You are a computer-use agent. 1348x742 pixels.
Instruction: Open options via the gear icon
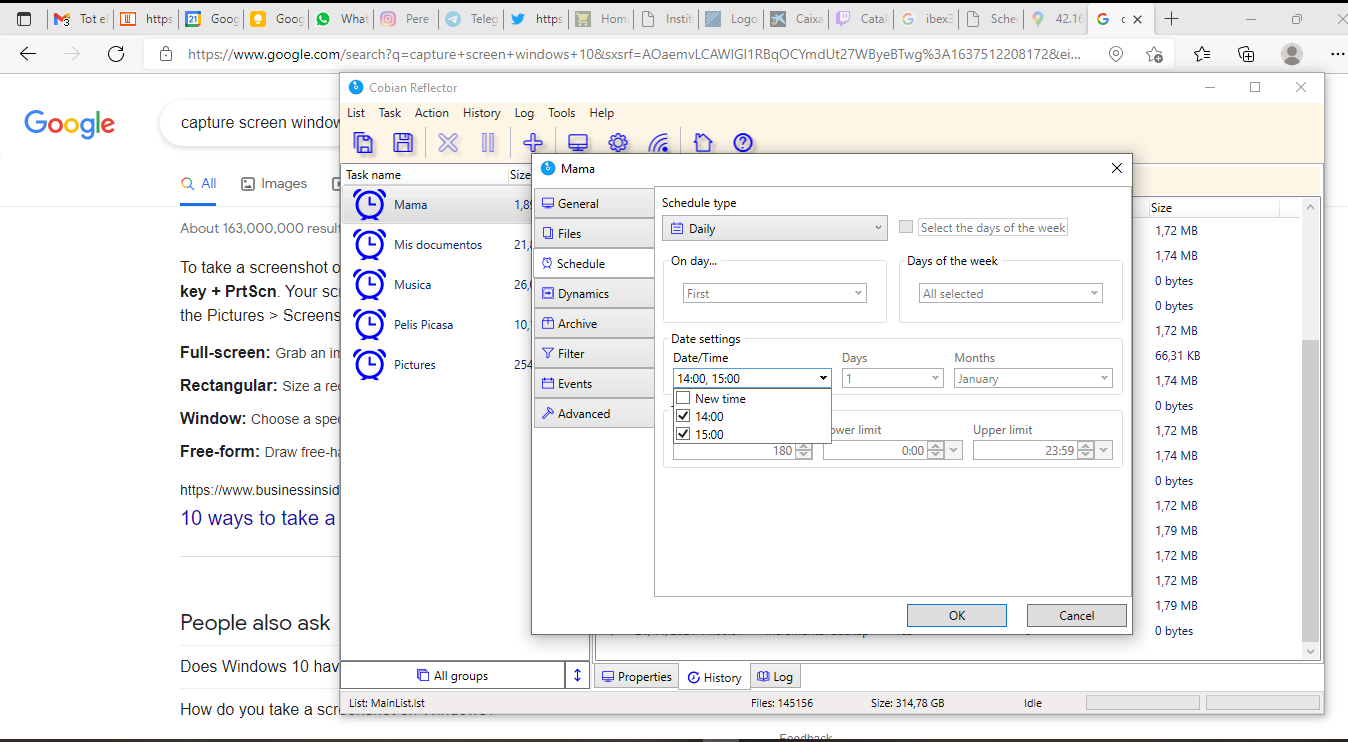point(618,143)
